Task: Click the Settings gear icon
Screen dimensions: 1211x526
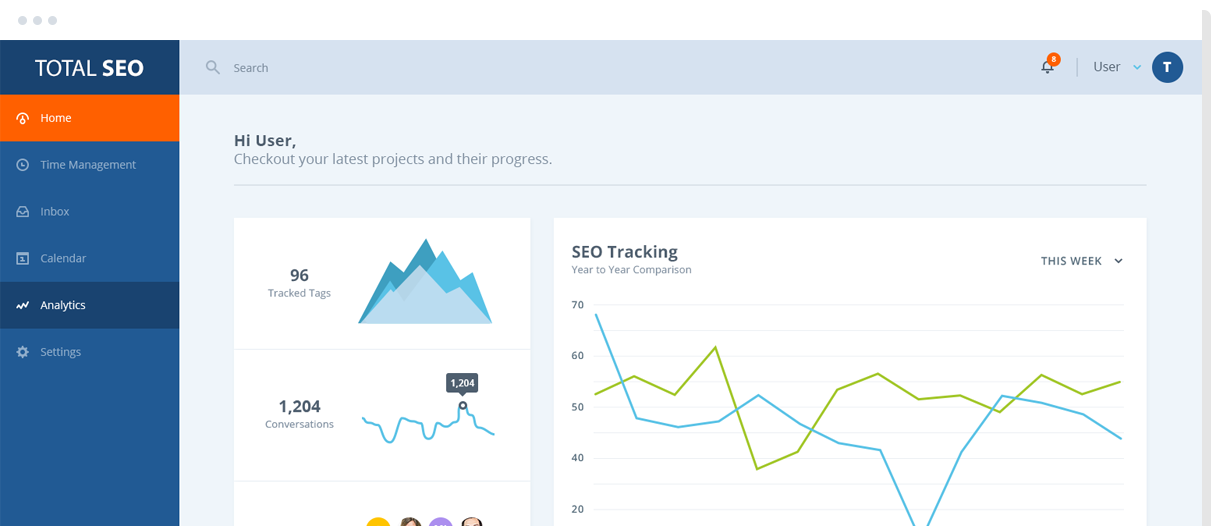Action: (x=23, y=352)
